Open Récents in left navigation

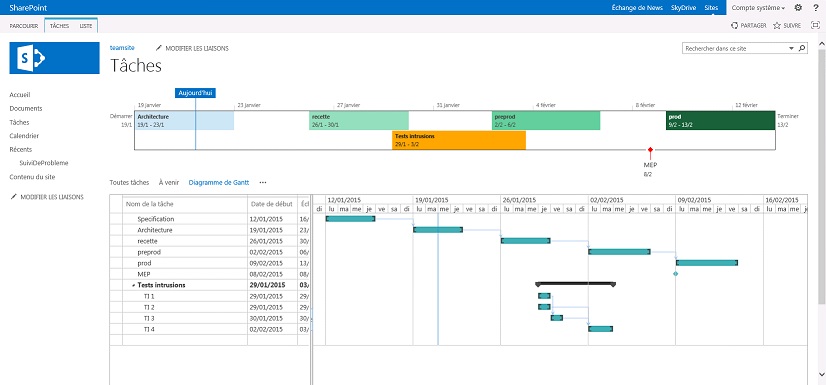[21, 150]
